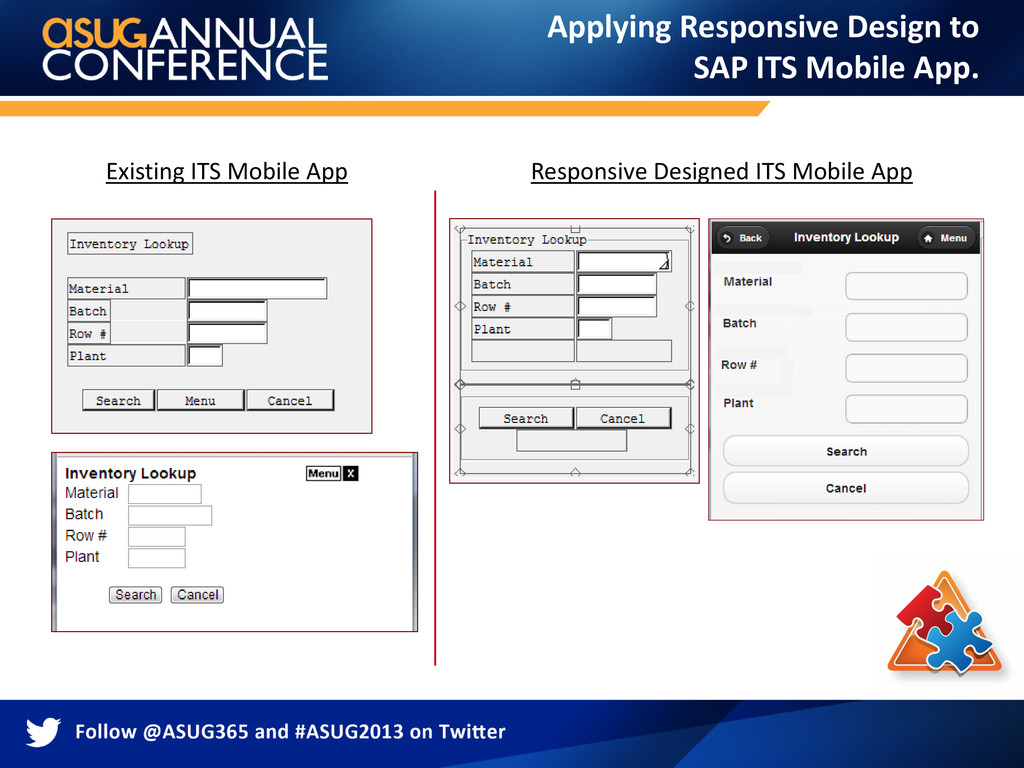Click small Menu button in white-background app
Screen dimensions: 1024x768
click(323, 473)
